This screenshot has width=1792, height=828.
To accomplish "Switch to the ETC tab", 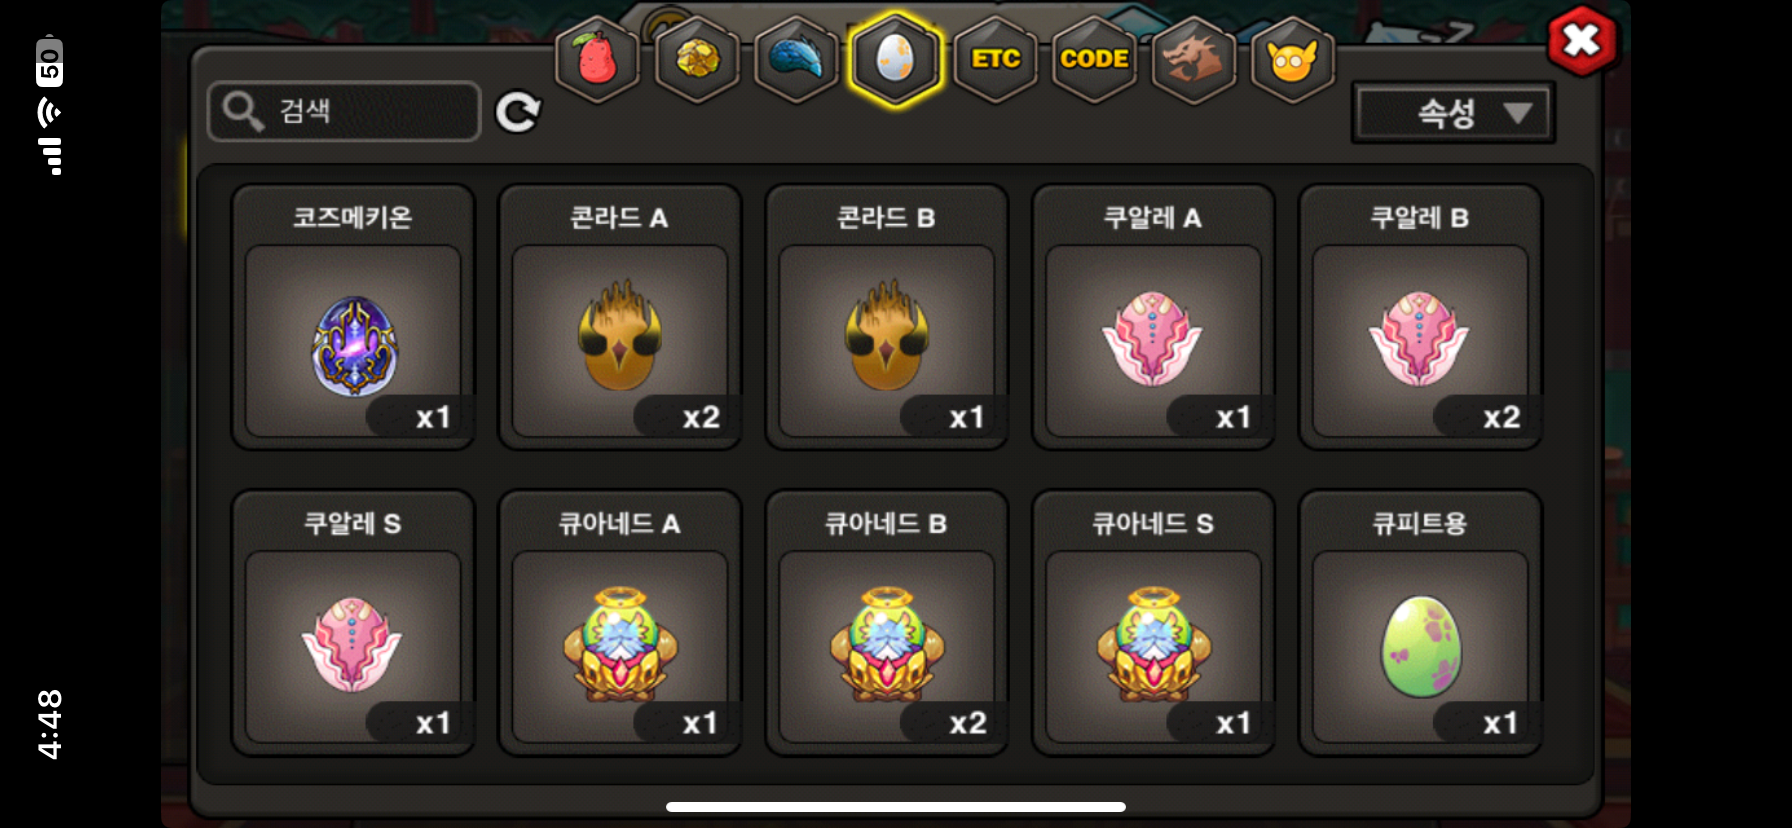I will point(996,59).
